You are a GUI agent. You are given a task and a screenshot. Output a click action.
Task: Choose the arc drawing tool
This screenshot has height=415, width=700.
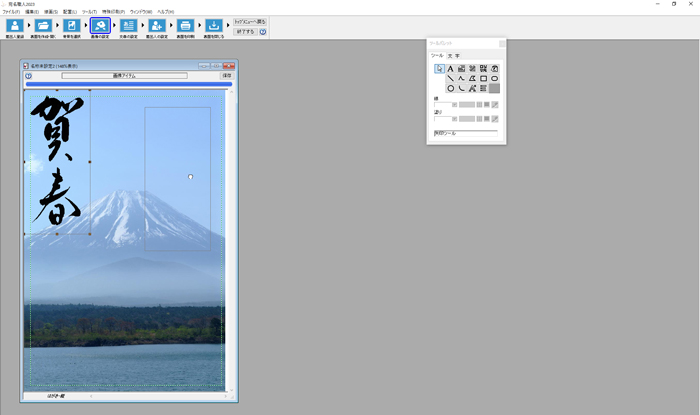[x=461, y=88]
